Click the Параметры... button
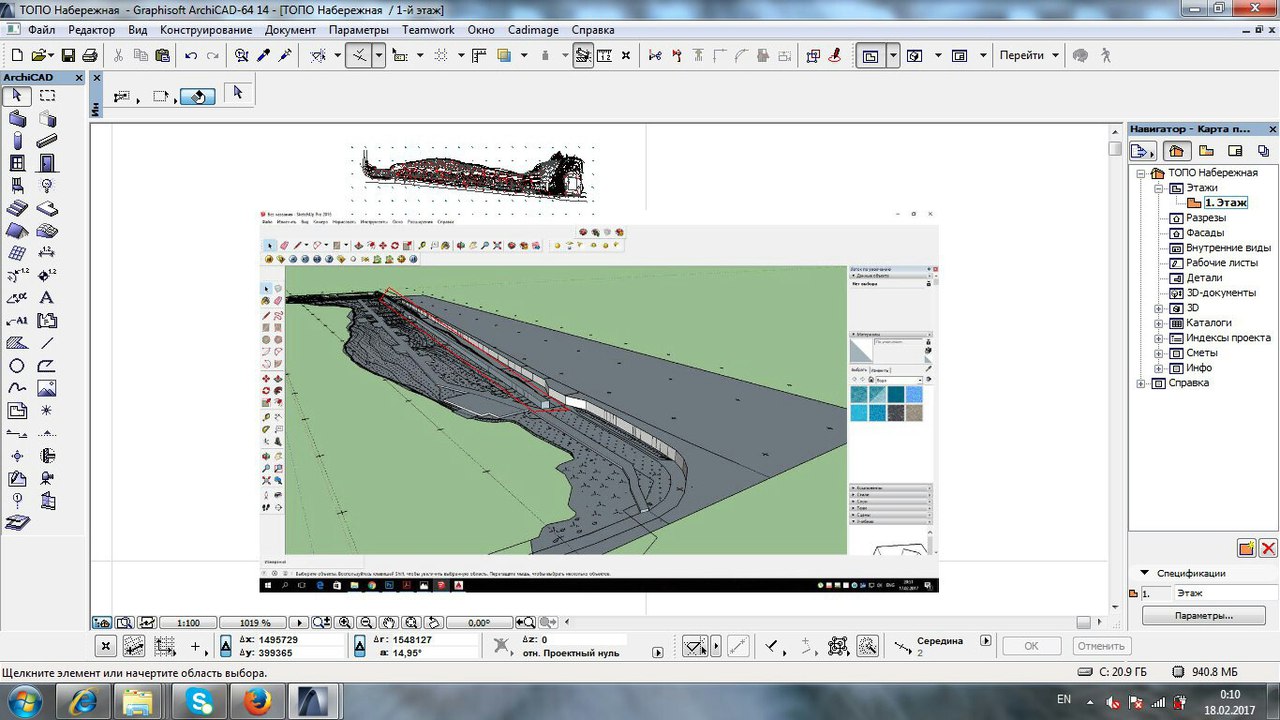The width and height of the screenshot is (1280, 720). point(1203,616)
